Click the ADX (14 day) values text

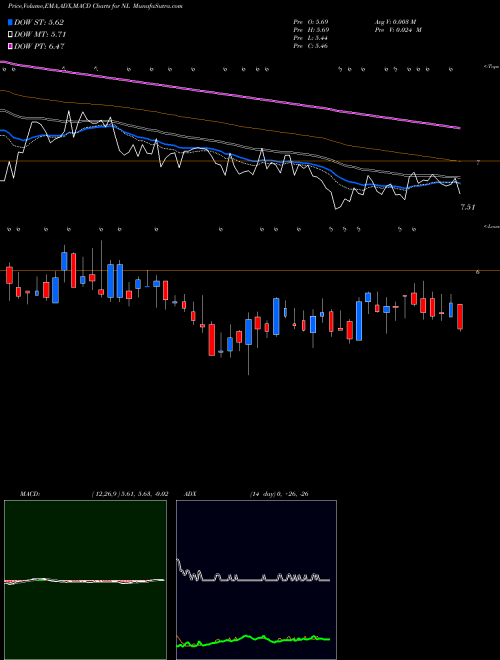[279, 494]
